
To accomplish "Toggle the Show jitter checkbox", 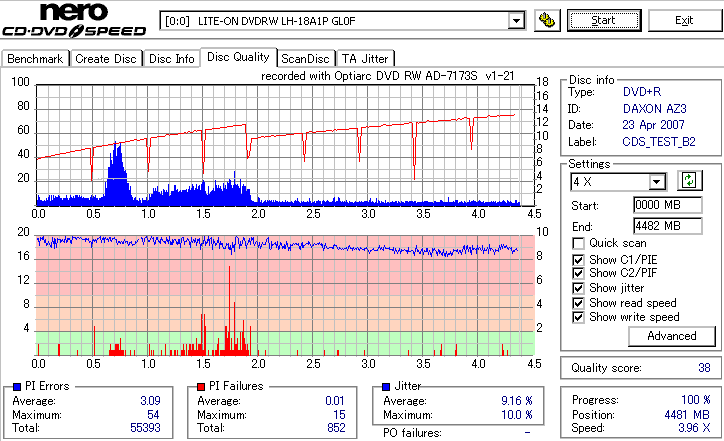I will (578, 288).
